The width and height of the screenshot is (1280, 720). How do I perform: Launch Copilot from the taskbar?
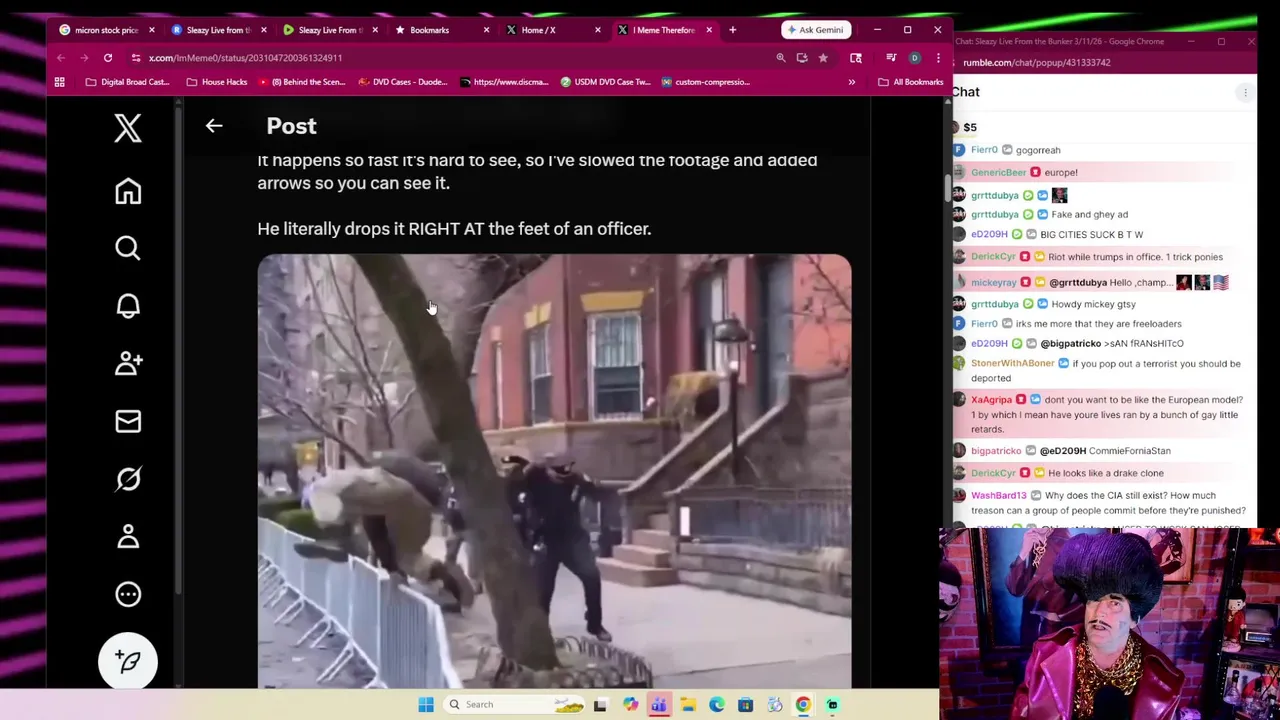click(630, 705)
